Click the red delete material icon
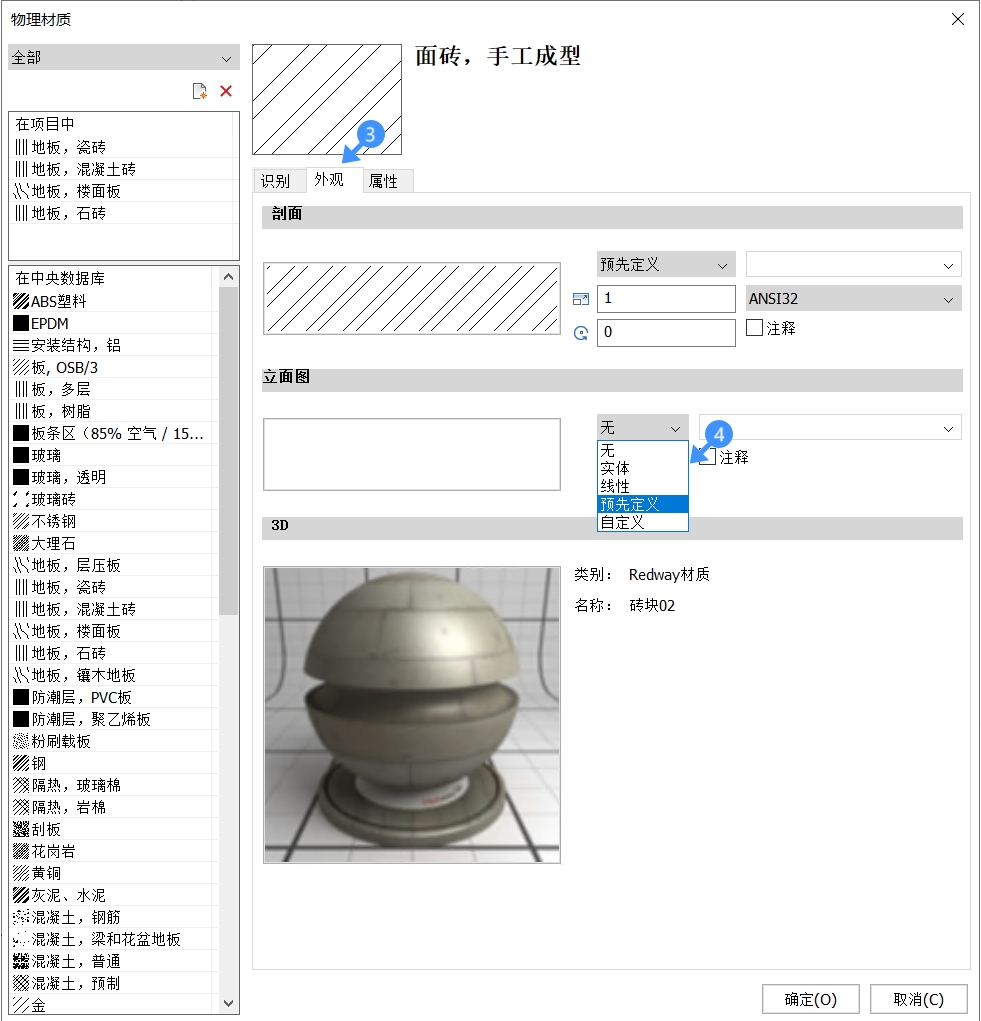 point(226,91)
